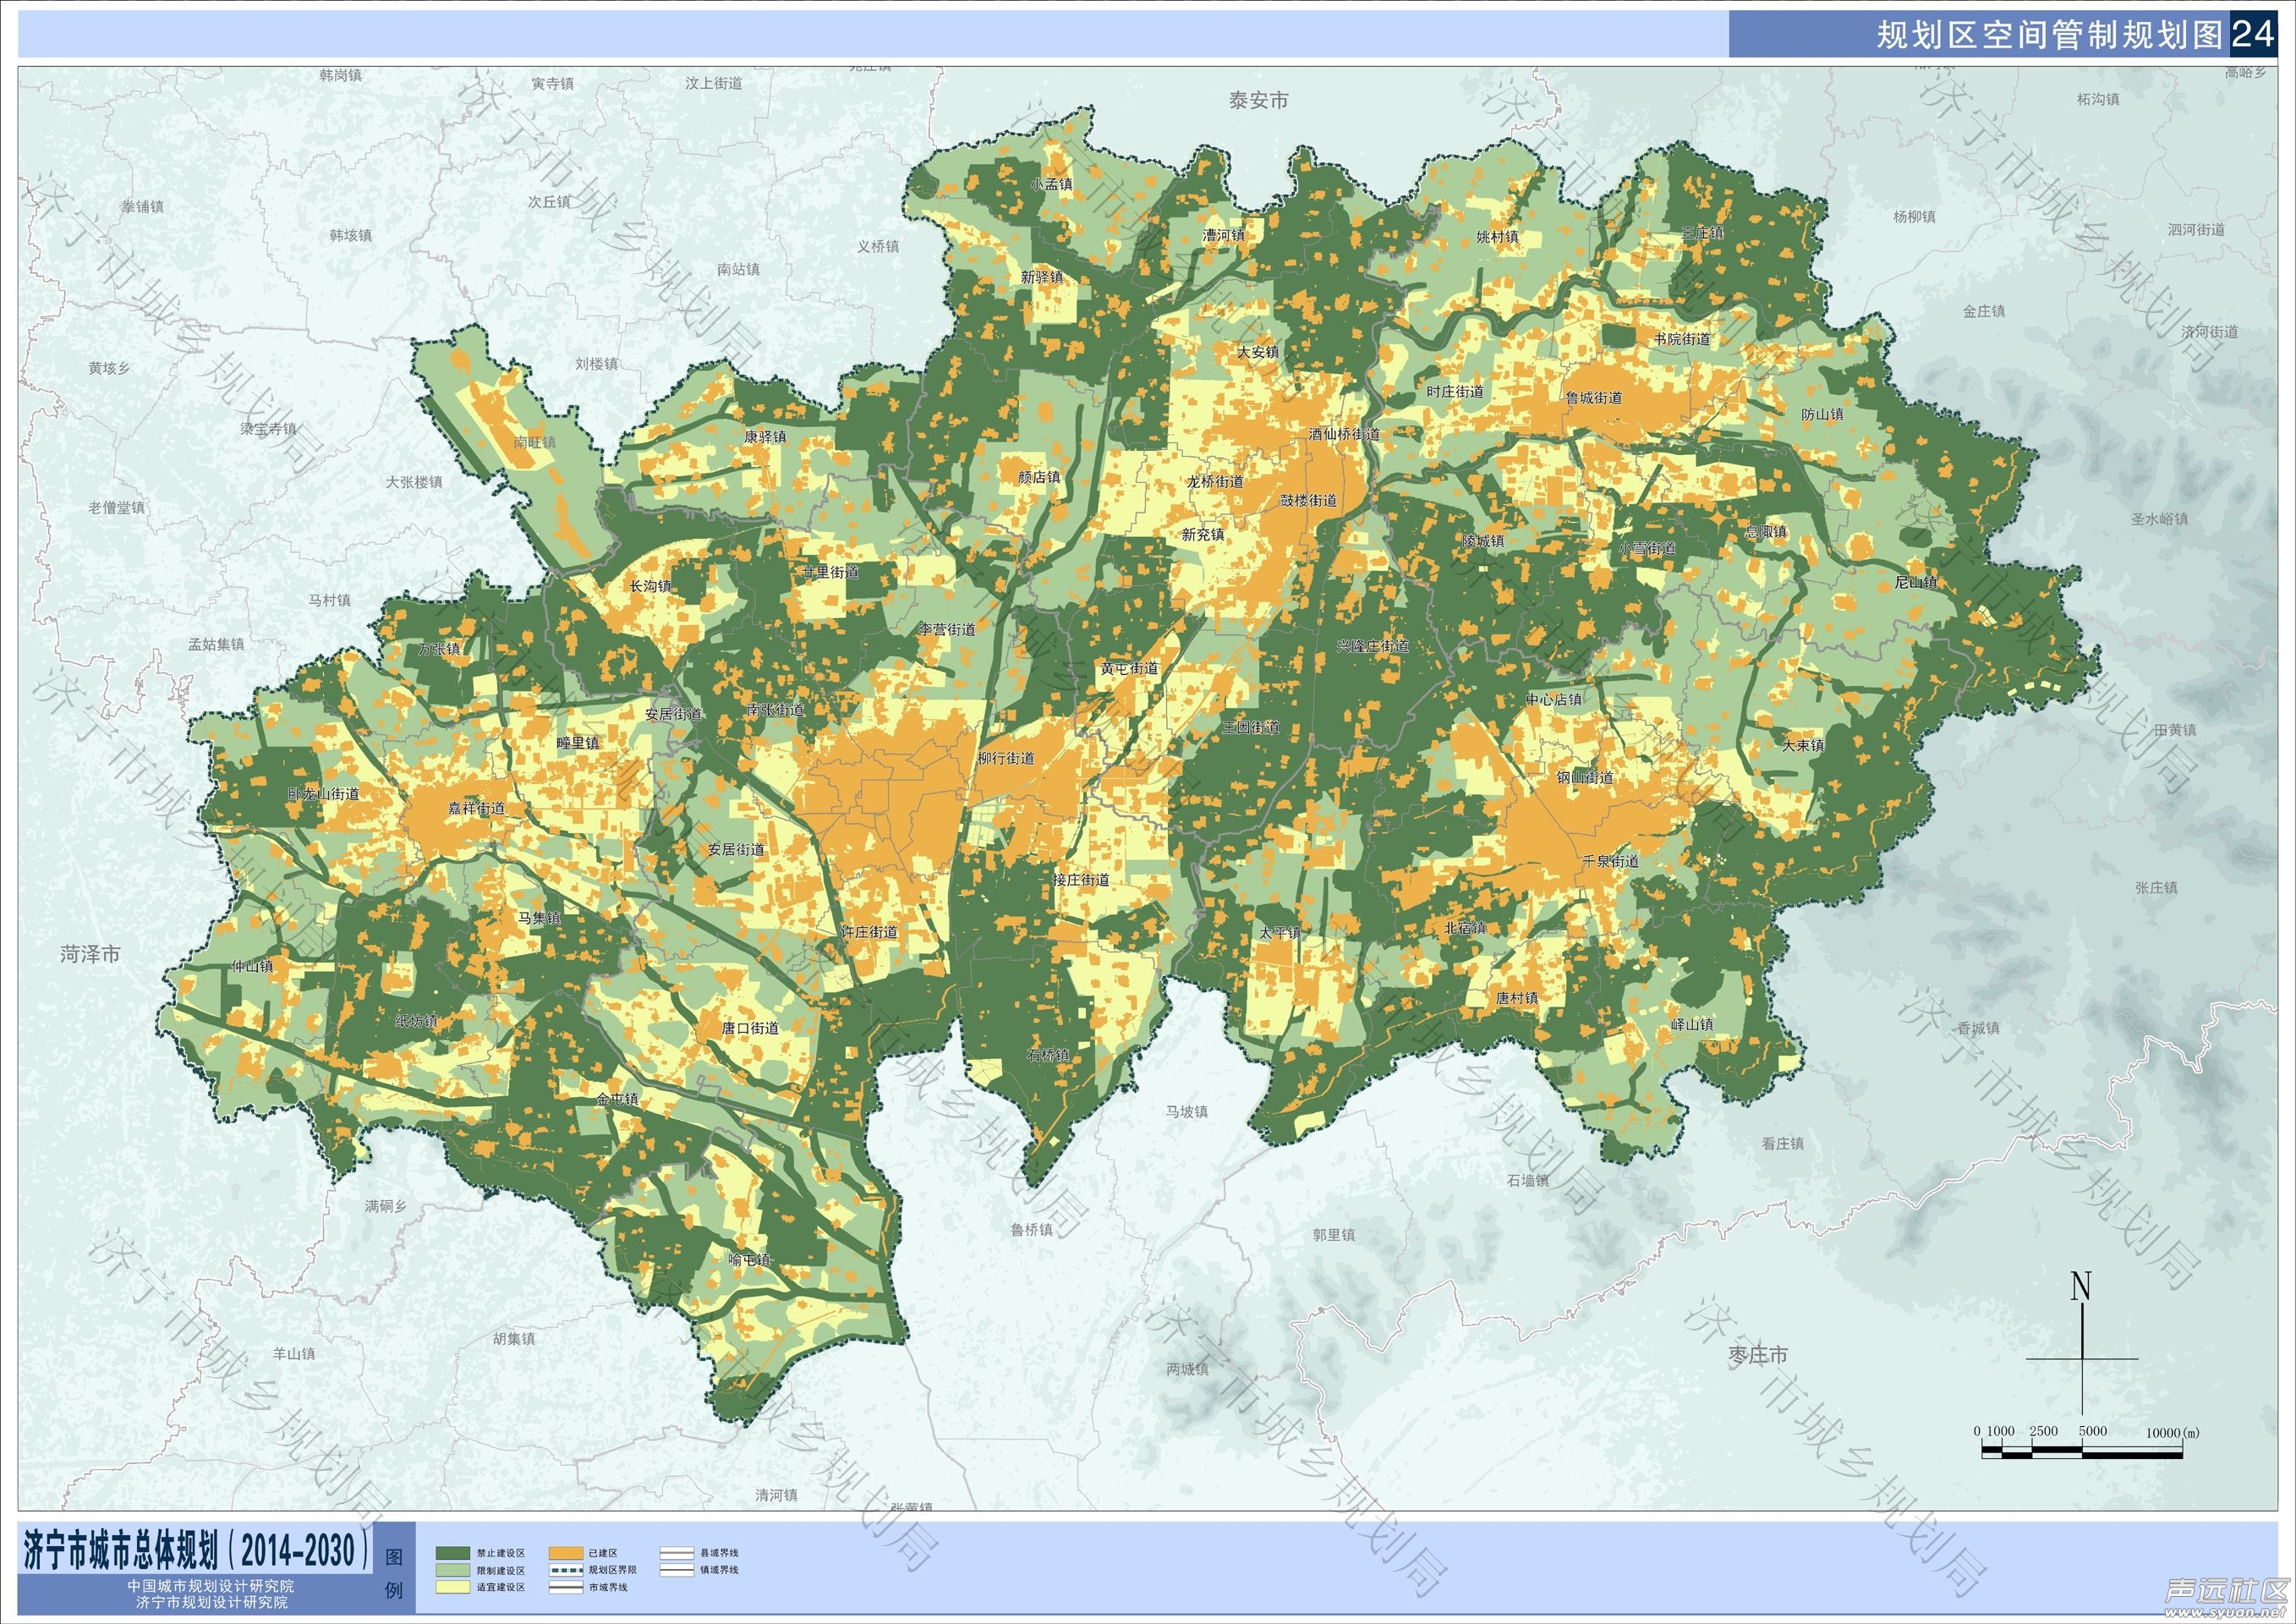Click the 时庄街道 map label
The image size is (2296, 1624).
(1455, 392)
